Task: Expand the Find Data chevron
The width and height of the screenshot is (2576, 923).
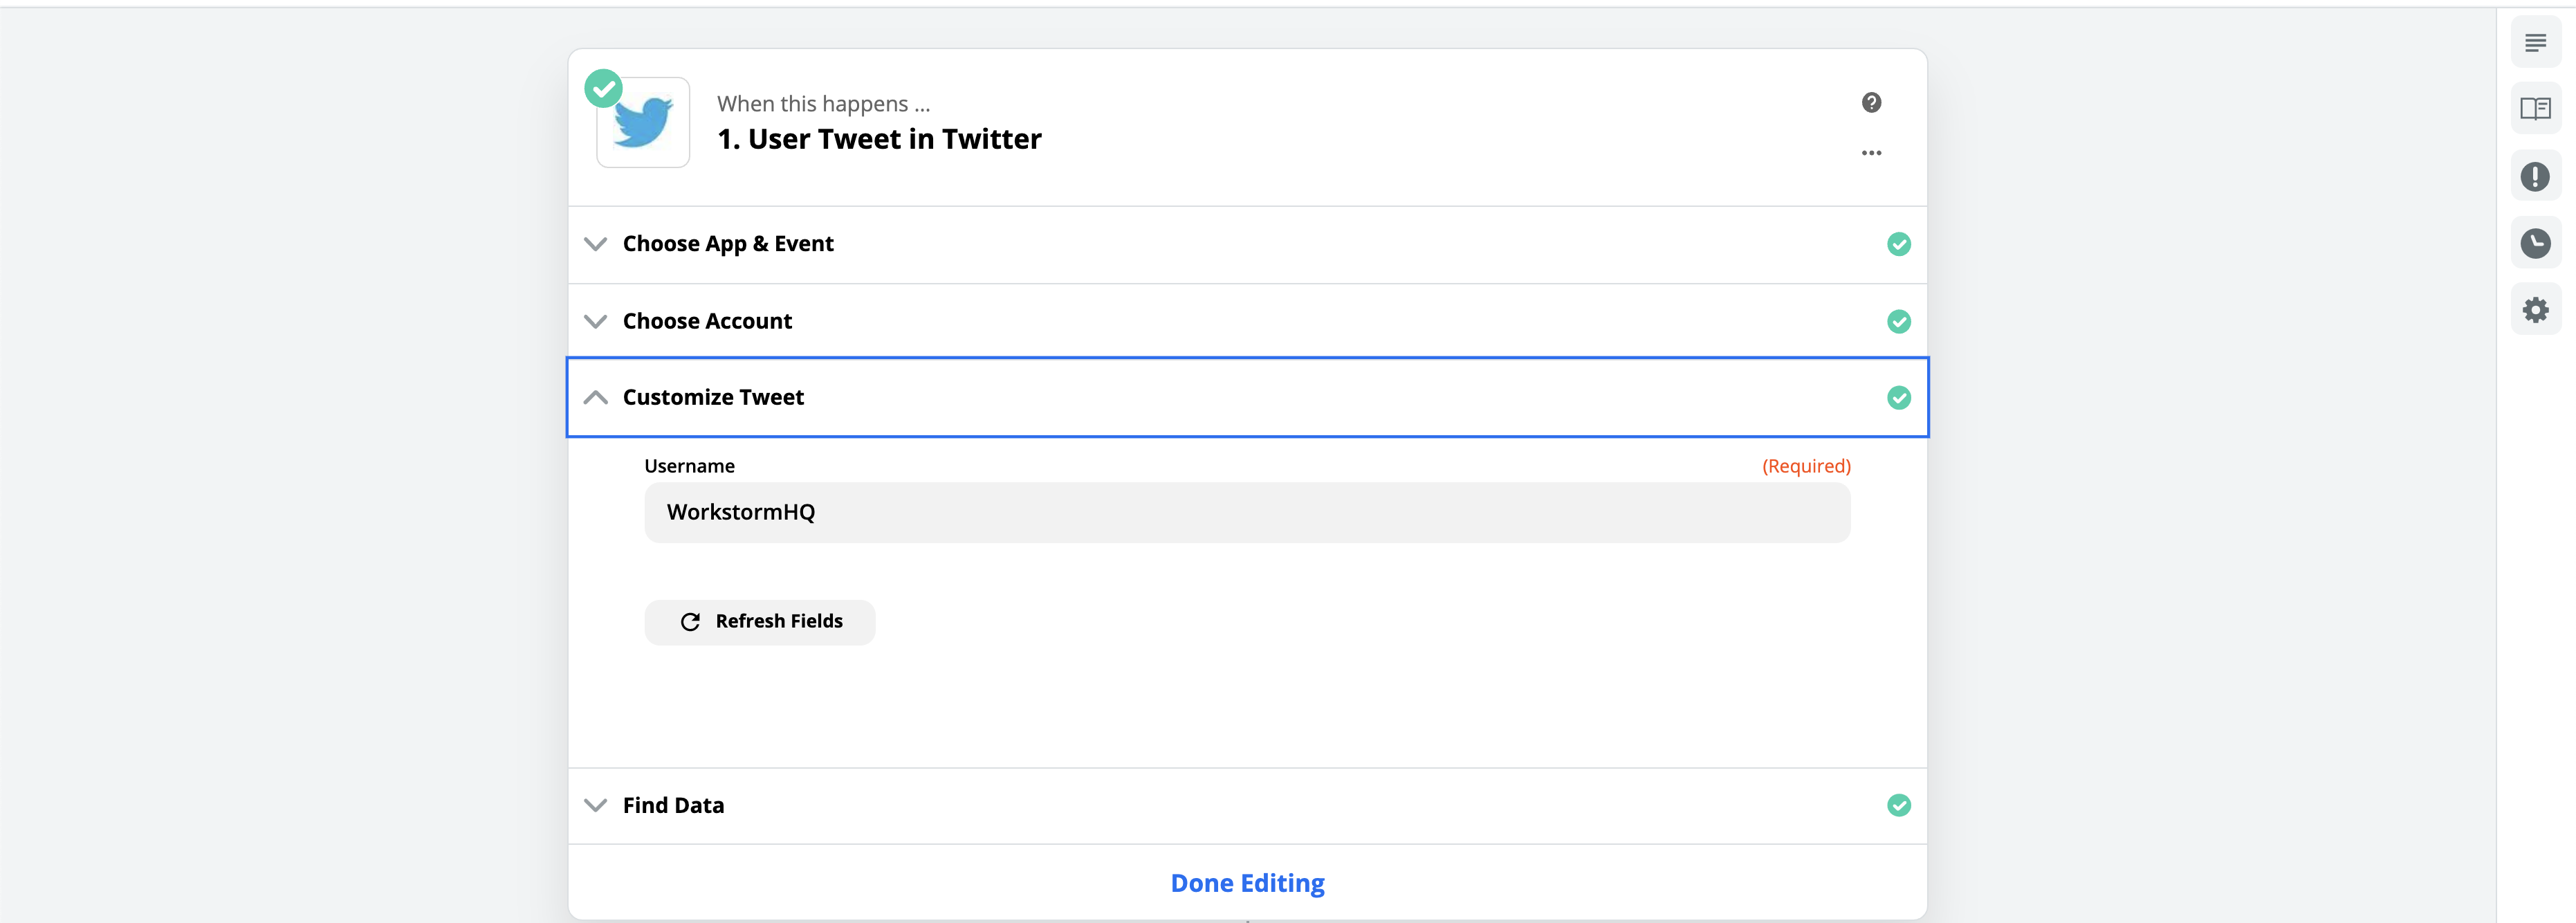Action: tap(595, 805)
